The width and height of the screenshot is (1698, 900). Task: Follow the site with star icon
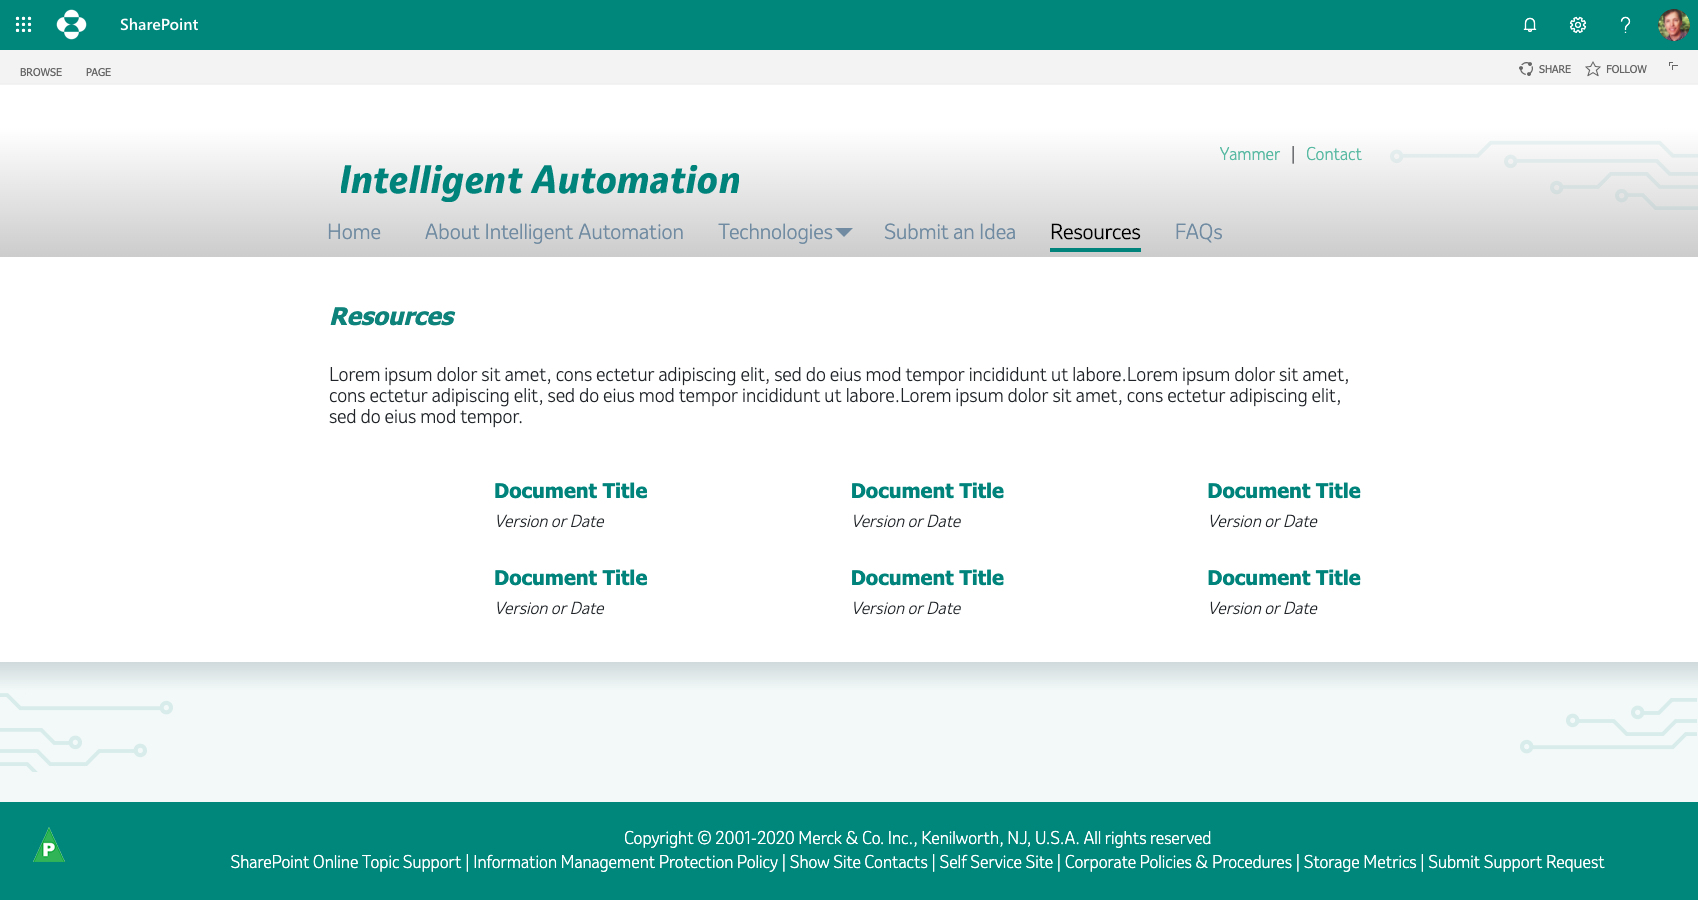(x=1593, y=69)
